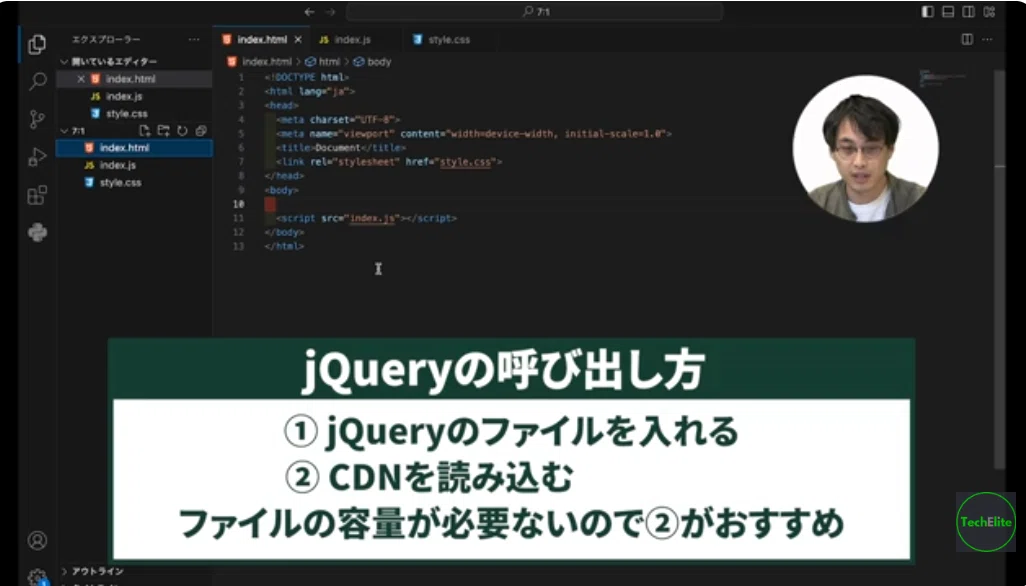Open index.html in the 7:1 folder

[134, 148]
